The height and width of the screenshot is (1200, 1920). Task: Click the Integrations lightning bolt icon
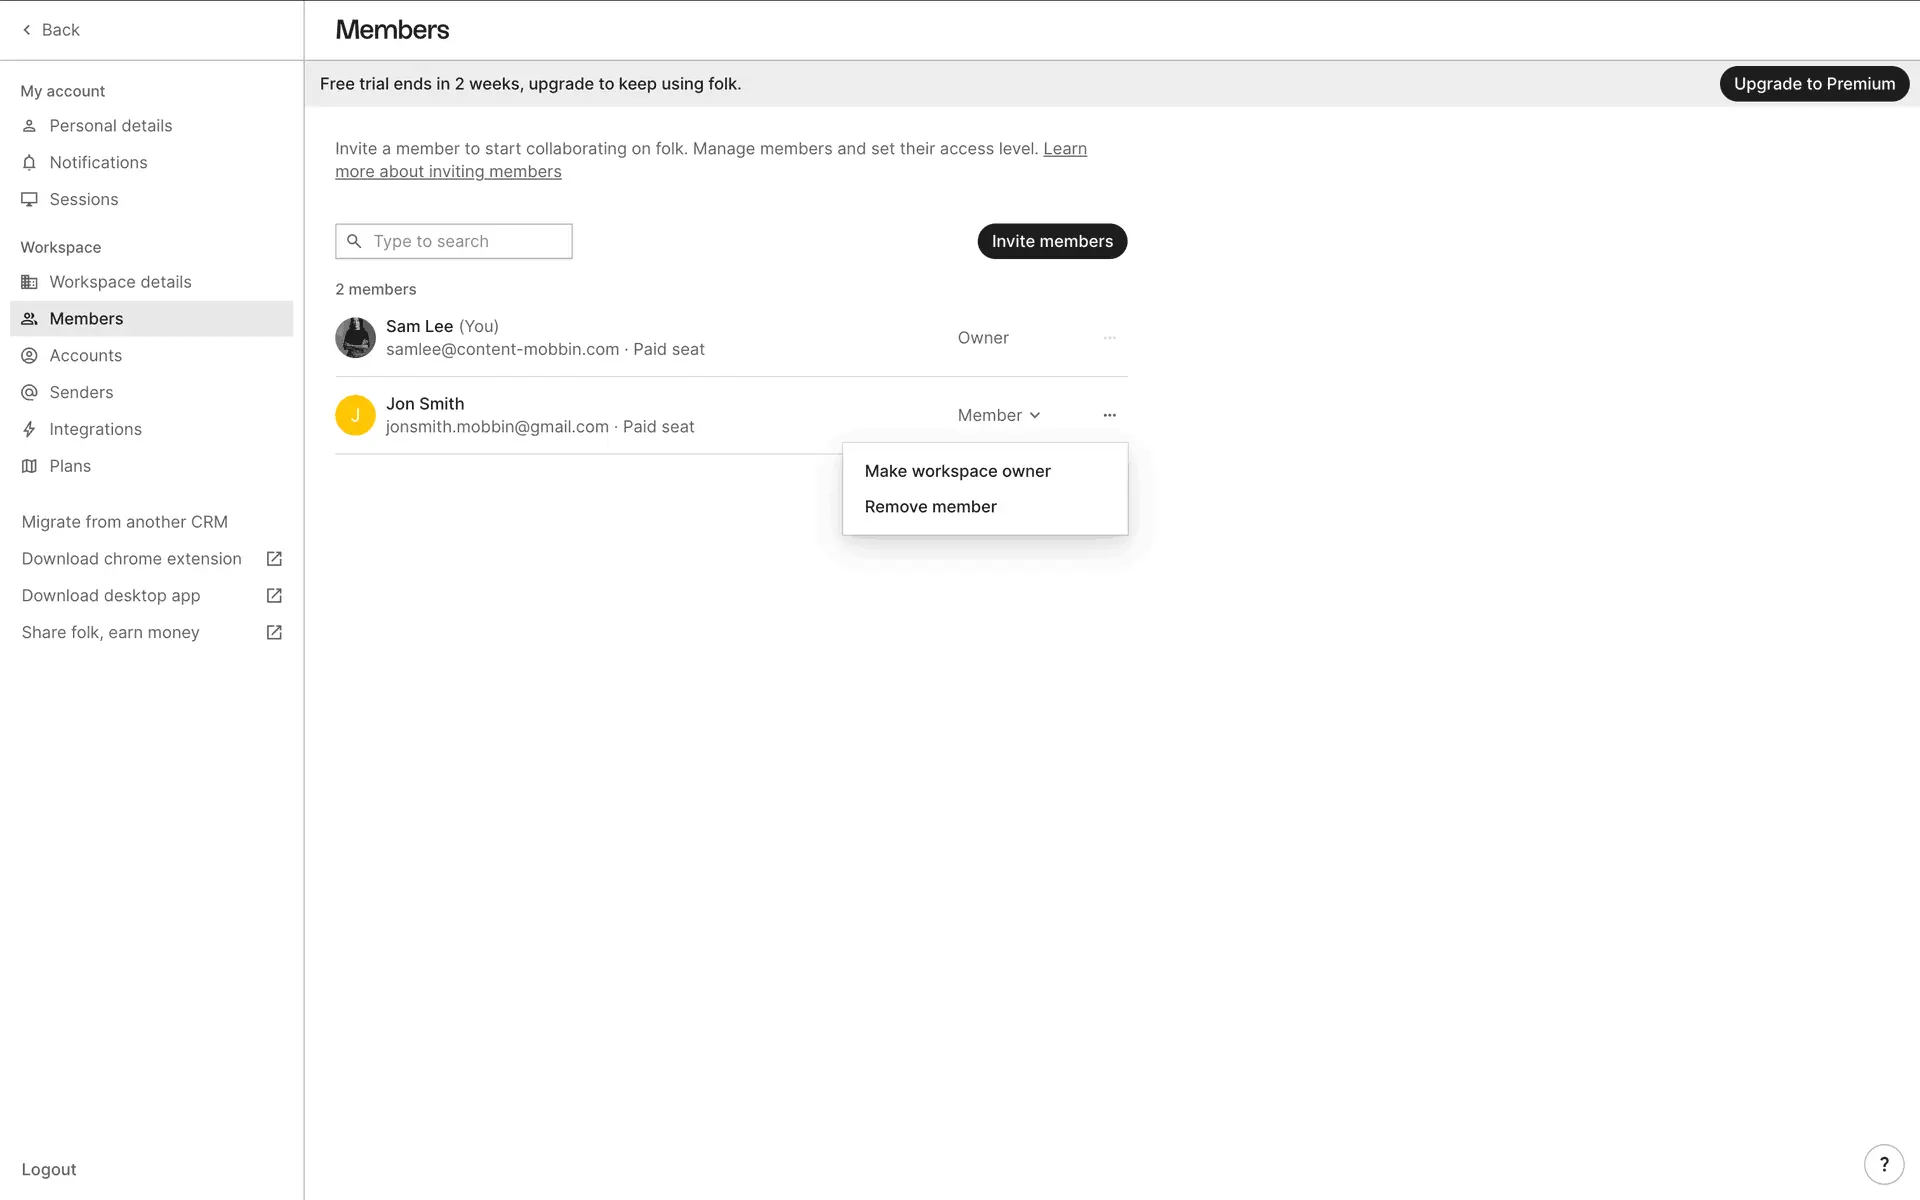click(x=29, y=429)
